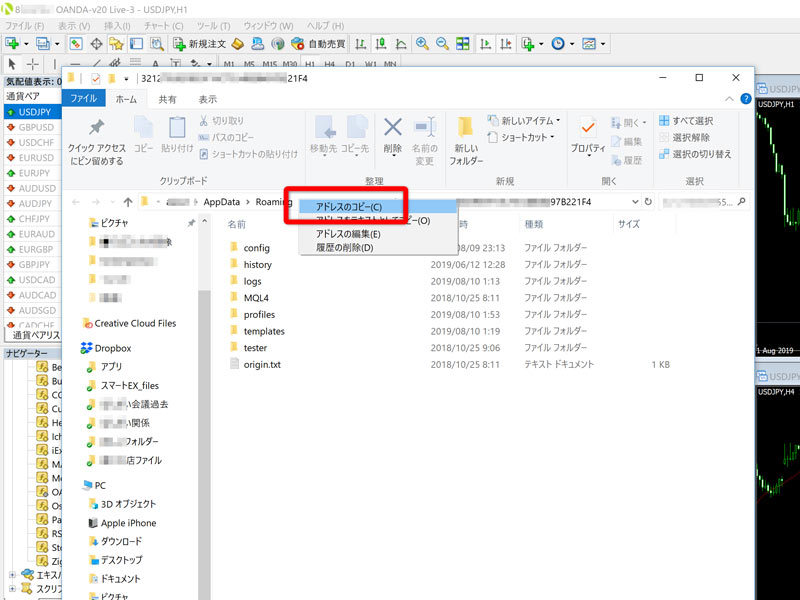Select Explorer ribbon 表示 tab

point(208,99)
